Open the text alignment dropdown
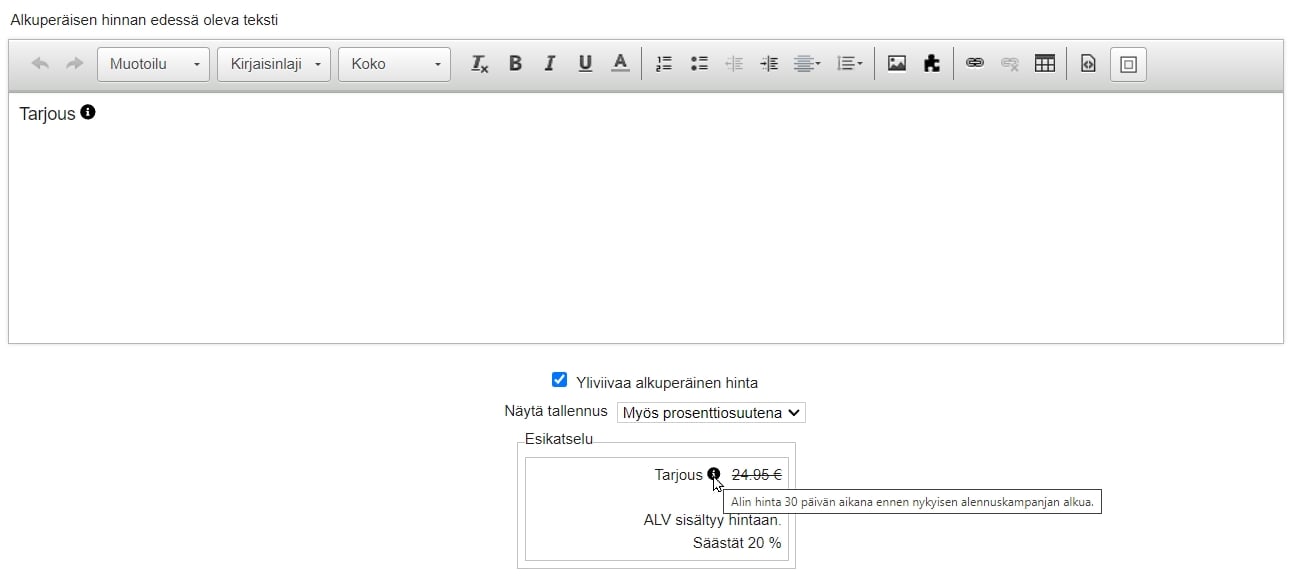The height and width of the screenshot is (579, 1295). (807, 64)
